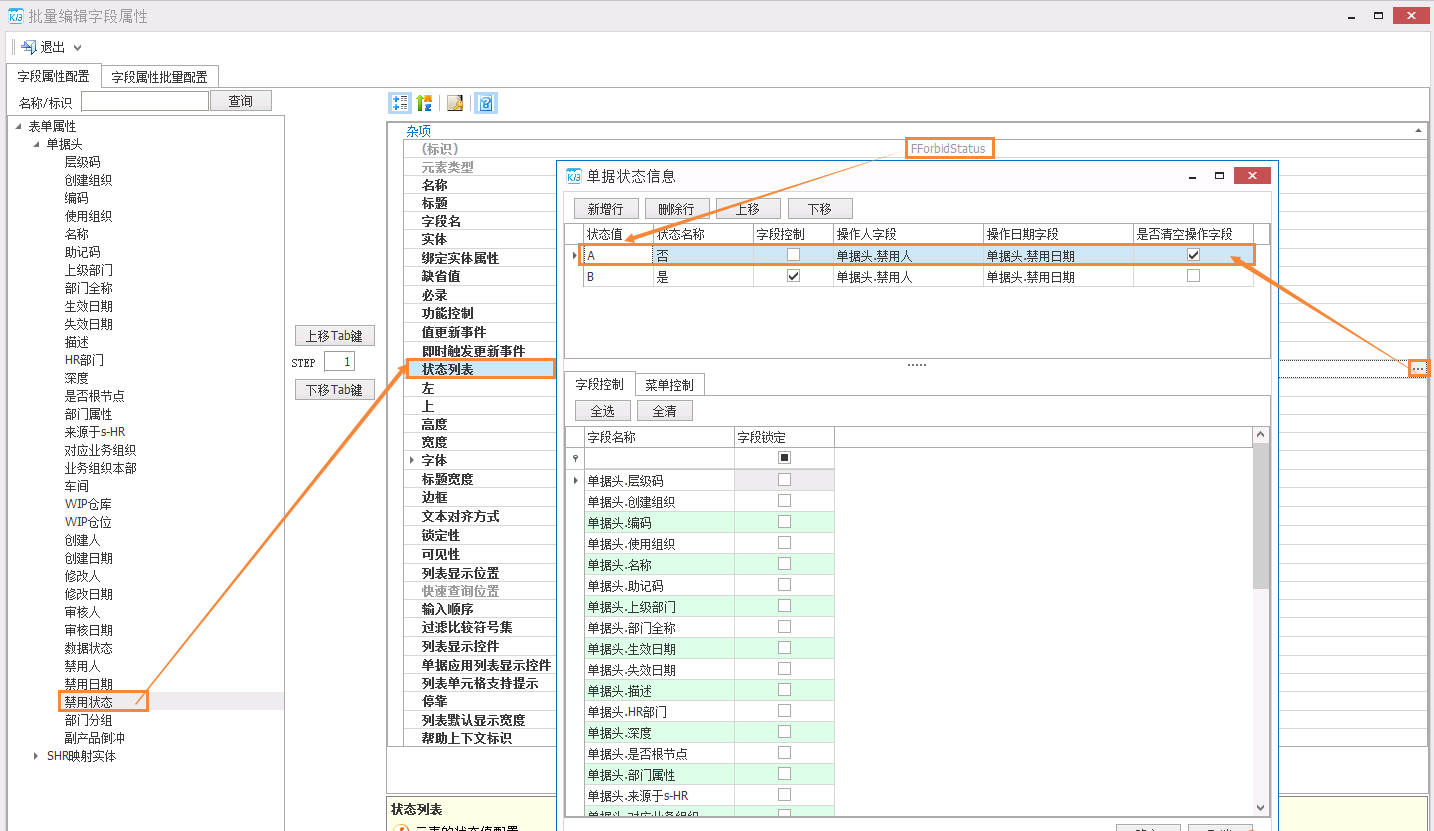Expand the 字体 property row
This screenshot has width=1434, height=831.
pos(412,460)
